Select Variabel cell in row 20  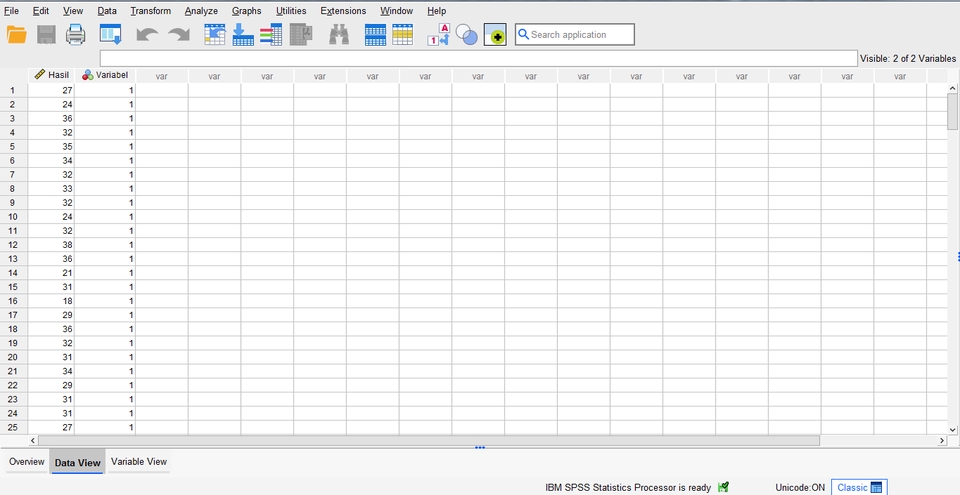105,357
